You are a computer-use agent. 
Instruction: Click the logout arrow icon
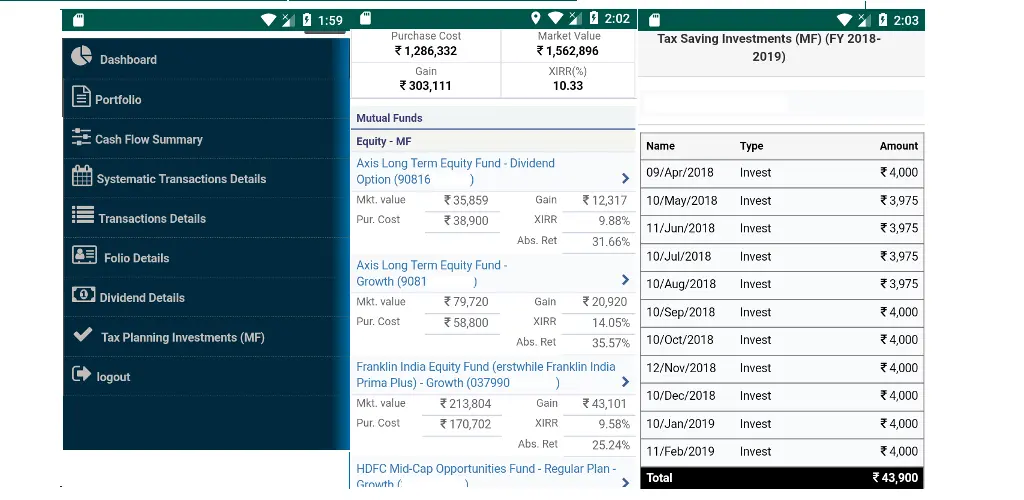pos(81,373)
